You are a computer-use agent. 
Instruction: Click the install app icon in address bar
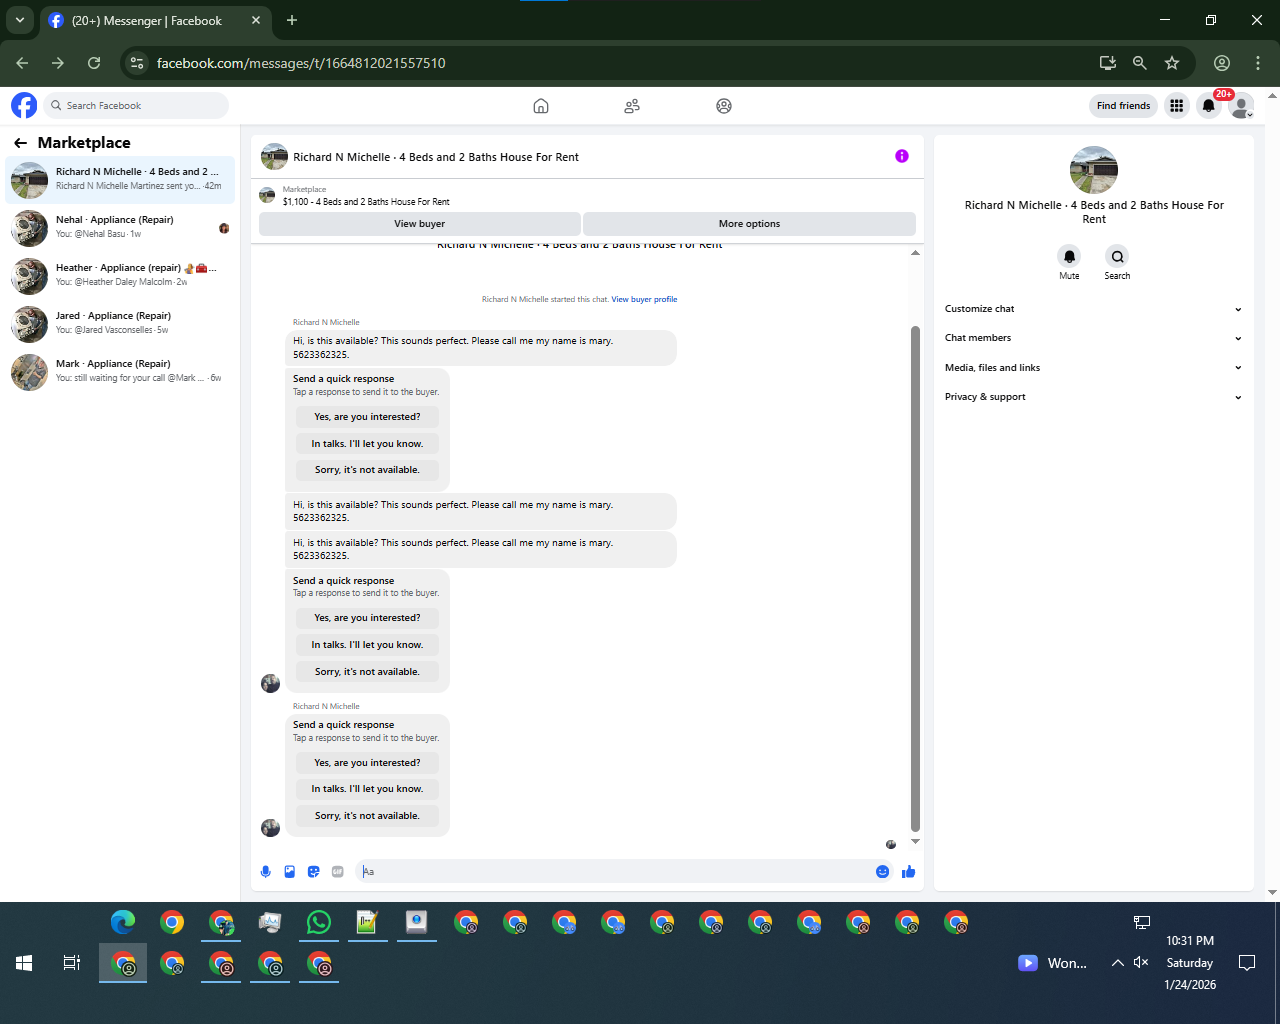pyautogui.click(x=1107, y=63)
